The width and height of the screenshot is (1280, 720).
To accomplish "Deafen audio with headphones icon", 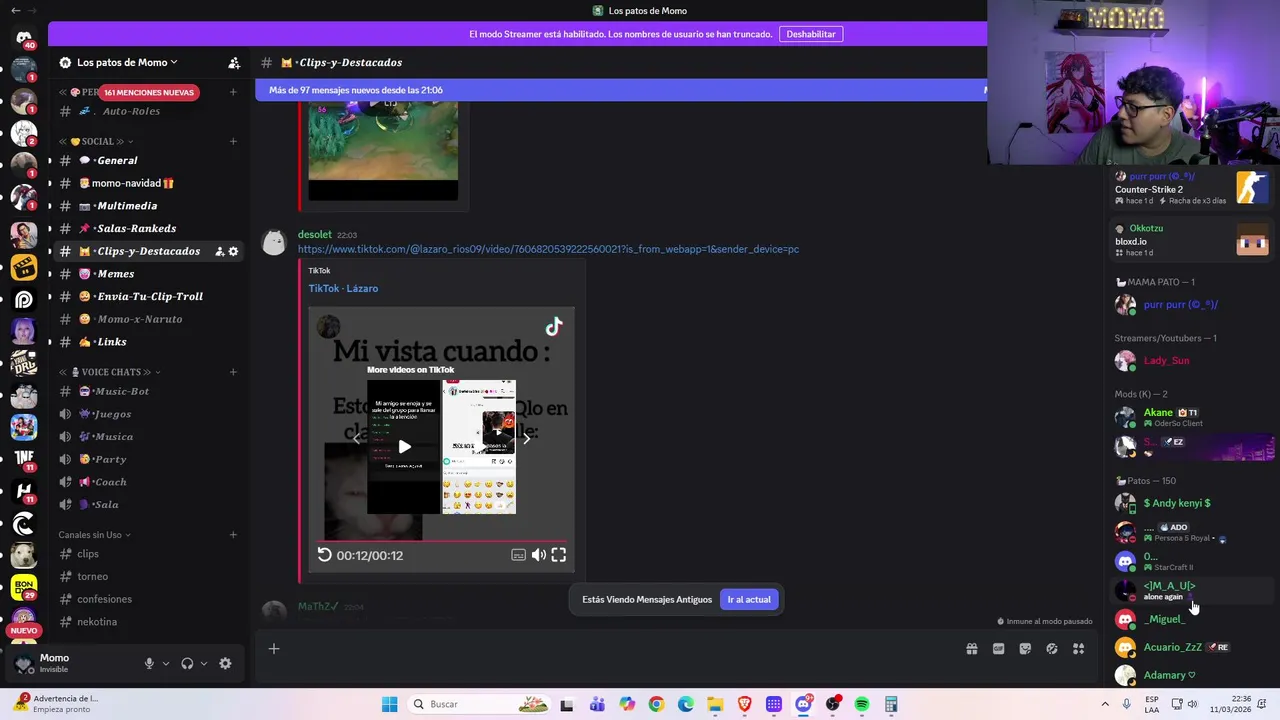I will point(187,663).
